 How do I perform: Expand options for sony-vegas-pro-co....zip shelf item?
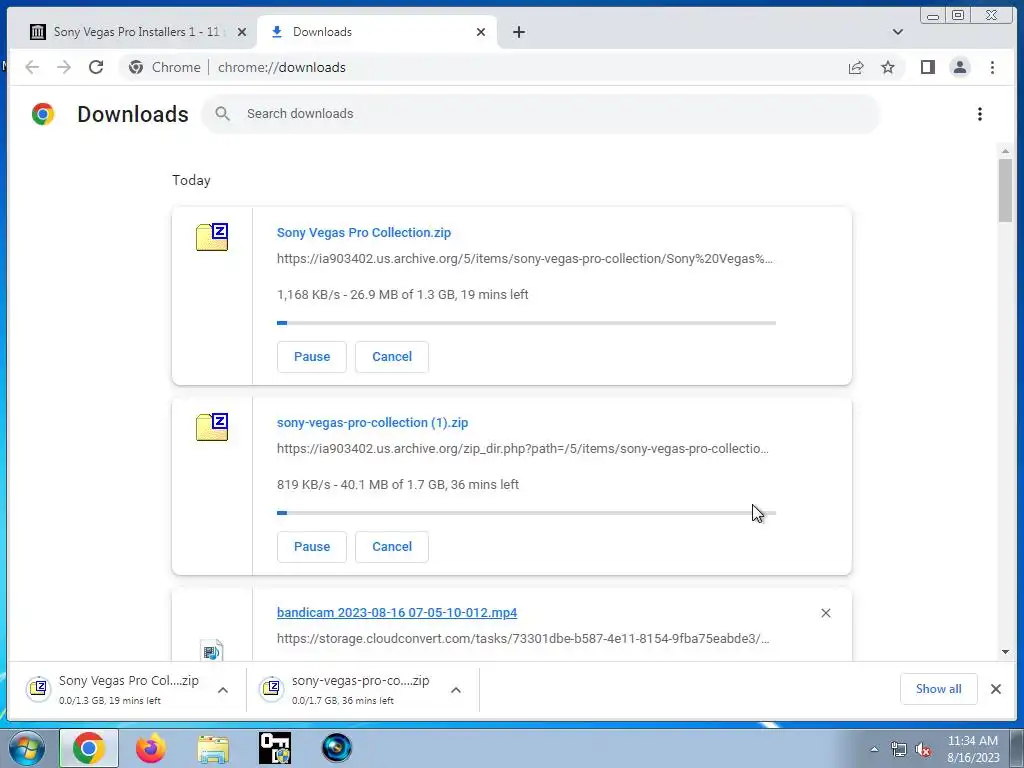(x=456, y=690)
